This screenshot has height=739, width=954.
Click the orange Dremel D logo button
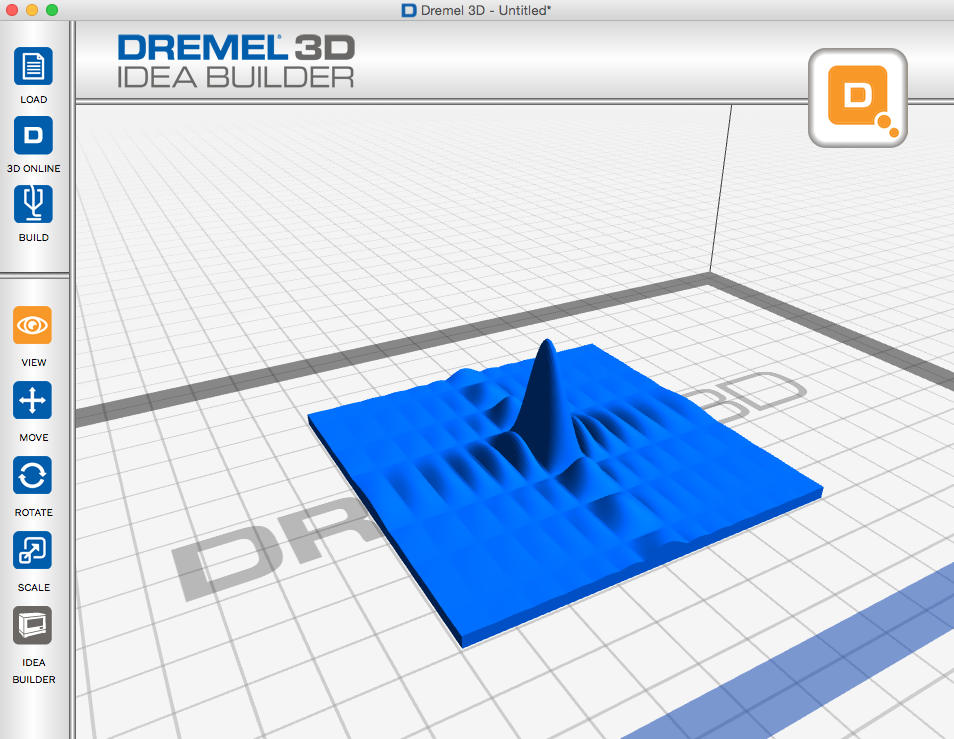click(858, 98)
